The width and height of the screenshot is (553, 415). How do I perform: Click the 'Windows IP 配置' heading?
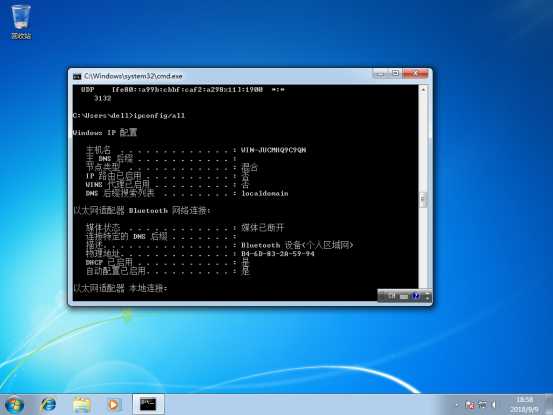pos(104,133)
